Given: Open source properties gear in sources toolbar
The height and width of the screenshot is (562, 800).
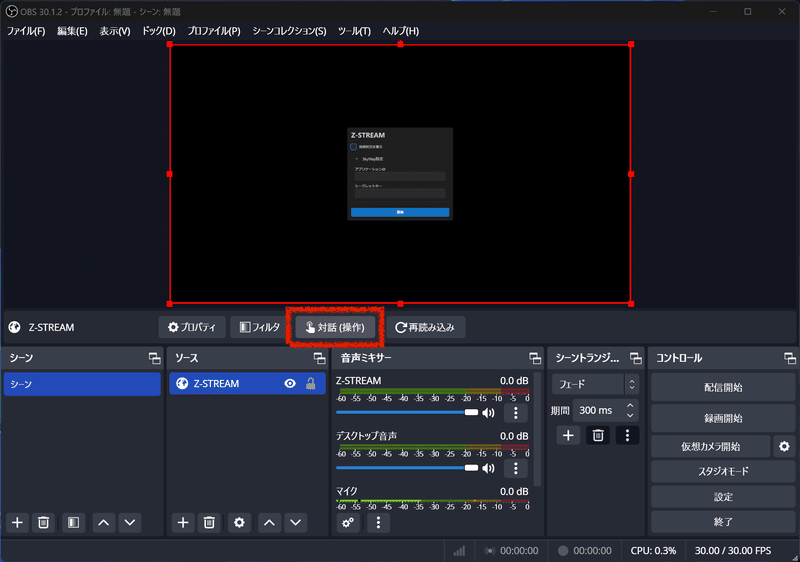Looking at the screenshot, I should pos(239,523).
